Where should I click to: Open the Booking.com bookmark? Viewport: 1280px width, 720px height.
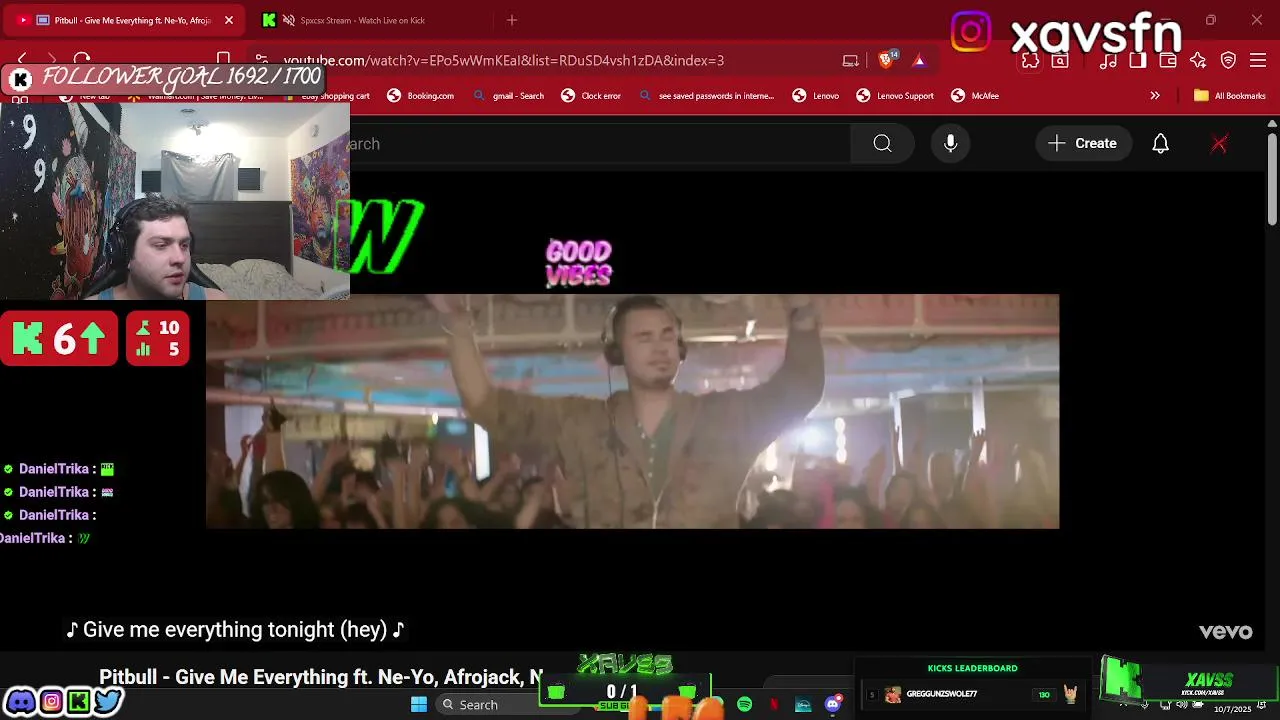(x=420, y=96)
